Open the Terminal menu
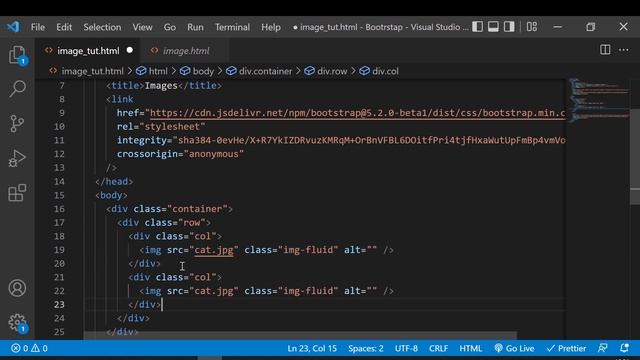 (x=232, y=27)
